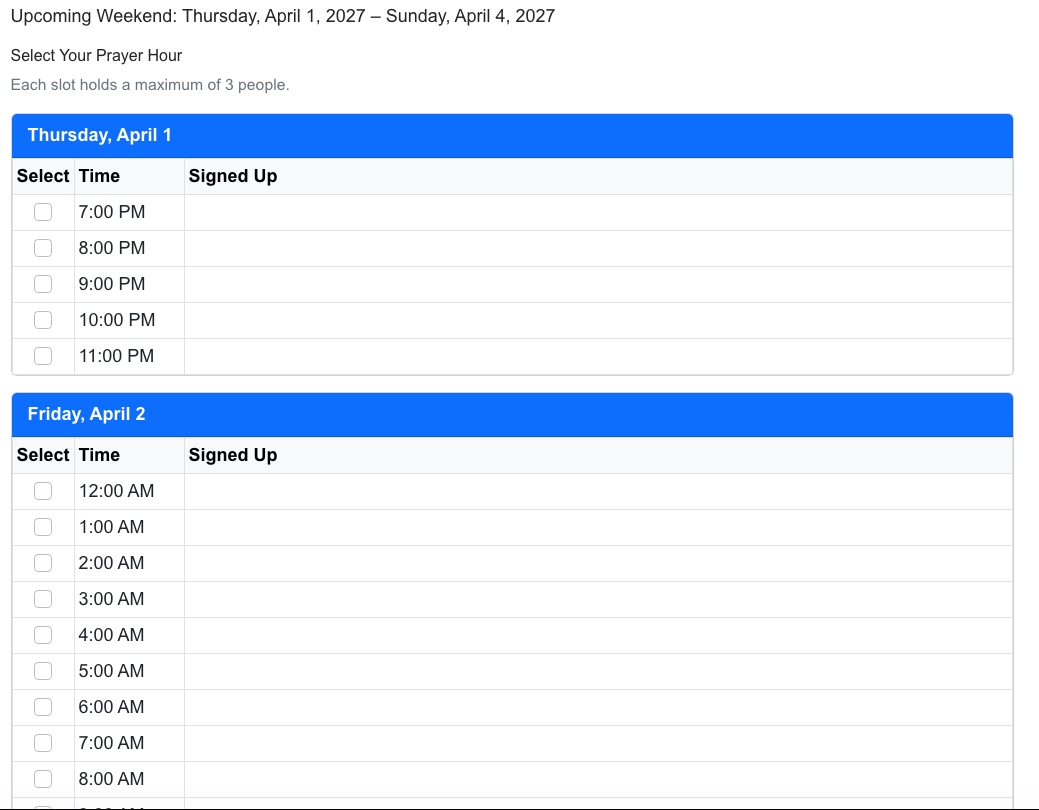The height and width of the screenshot is (810, 1039).
Task: Click the '10:00 PM' time cell
Action: point(129,320)
